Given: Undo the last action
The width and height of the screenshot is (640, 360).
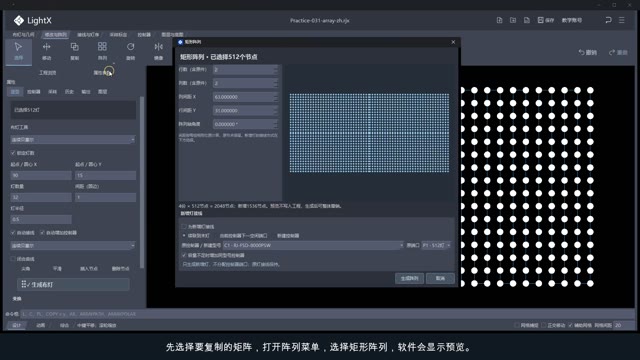Looking at the screenshot, I should [588, 52].
